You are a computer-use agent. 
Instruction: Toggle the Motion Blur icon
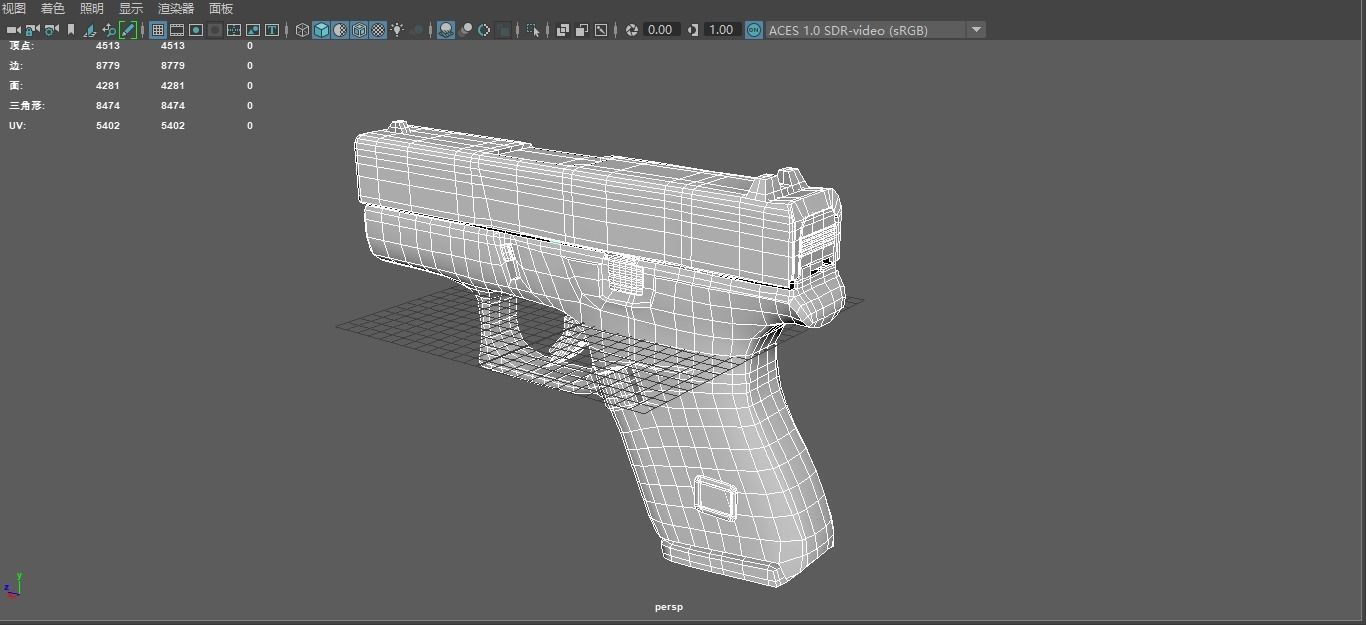[465, 30]
